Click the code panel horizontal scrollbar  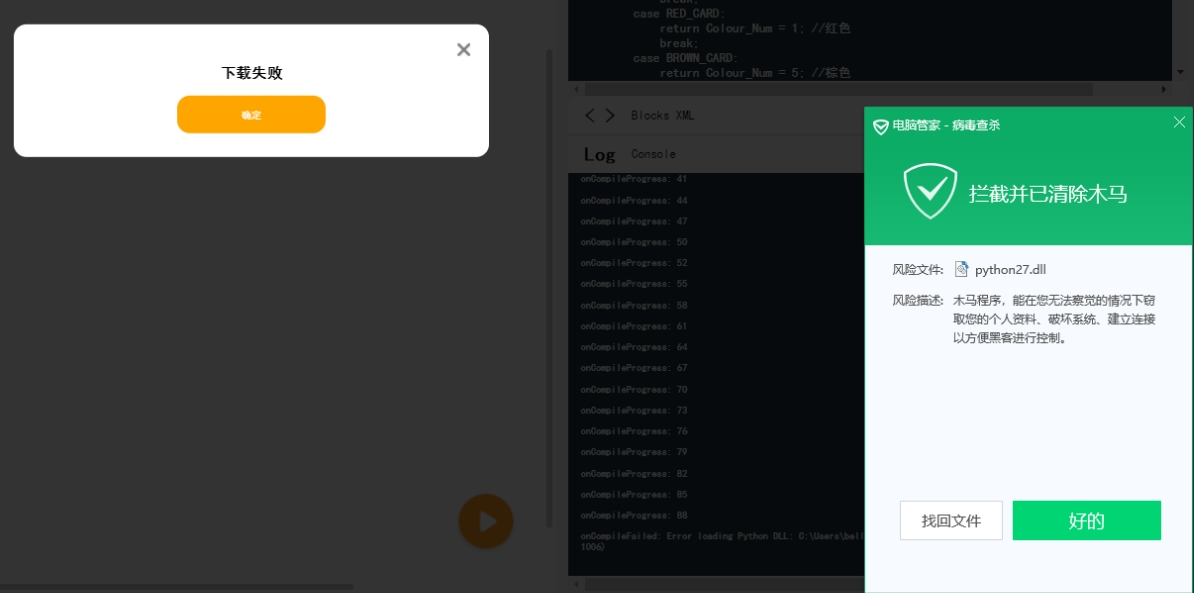pos(836,89)
